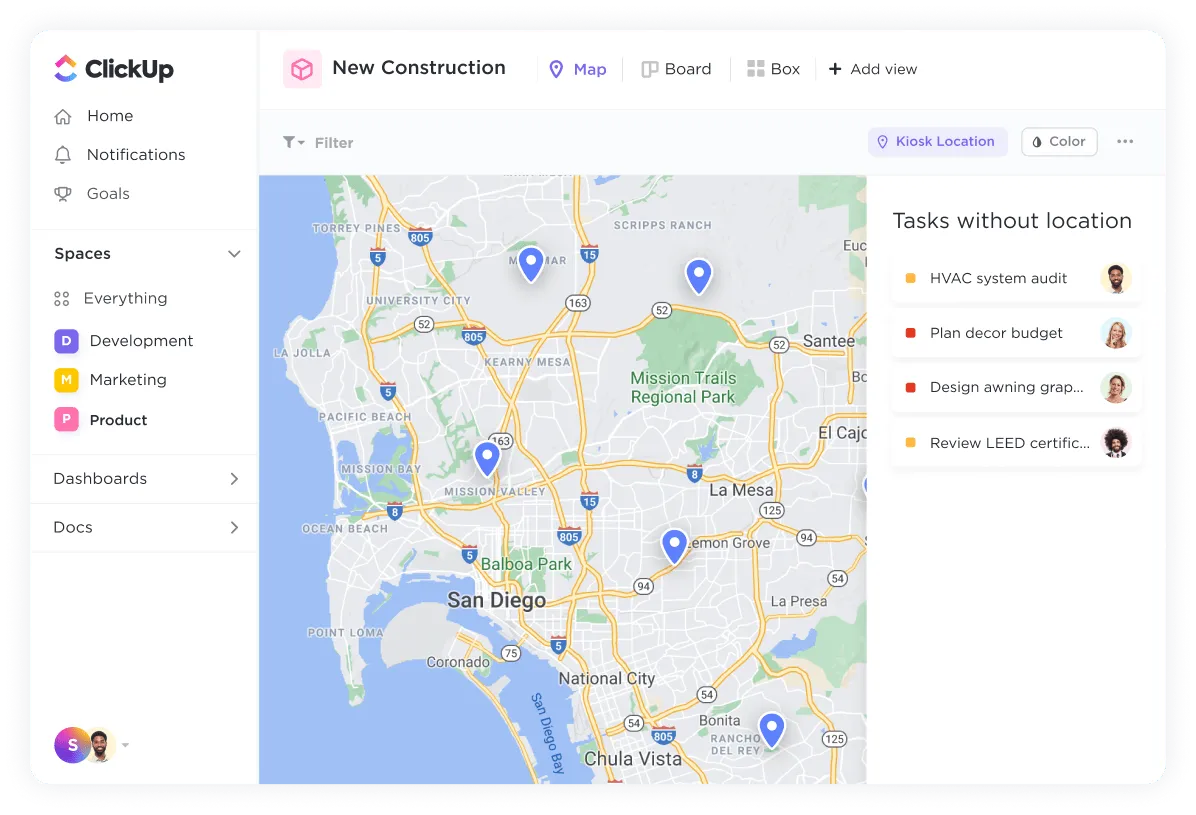The height and width of the screenshot is (815, 1196).
Task: Click the Review LEED task assignee avatar
Action: coord(1116,443)
